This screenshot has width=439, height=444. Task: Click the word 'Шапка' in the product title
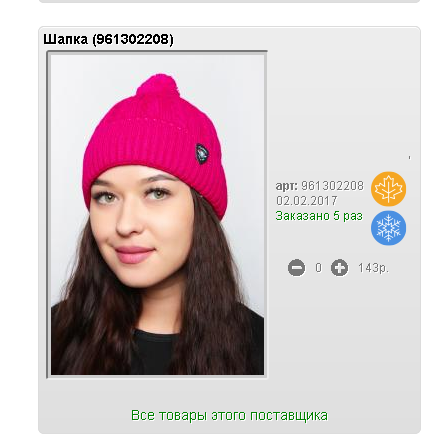(65, 39)
